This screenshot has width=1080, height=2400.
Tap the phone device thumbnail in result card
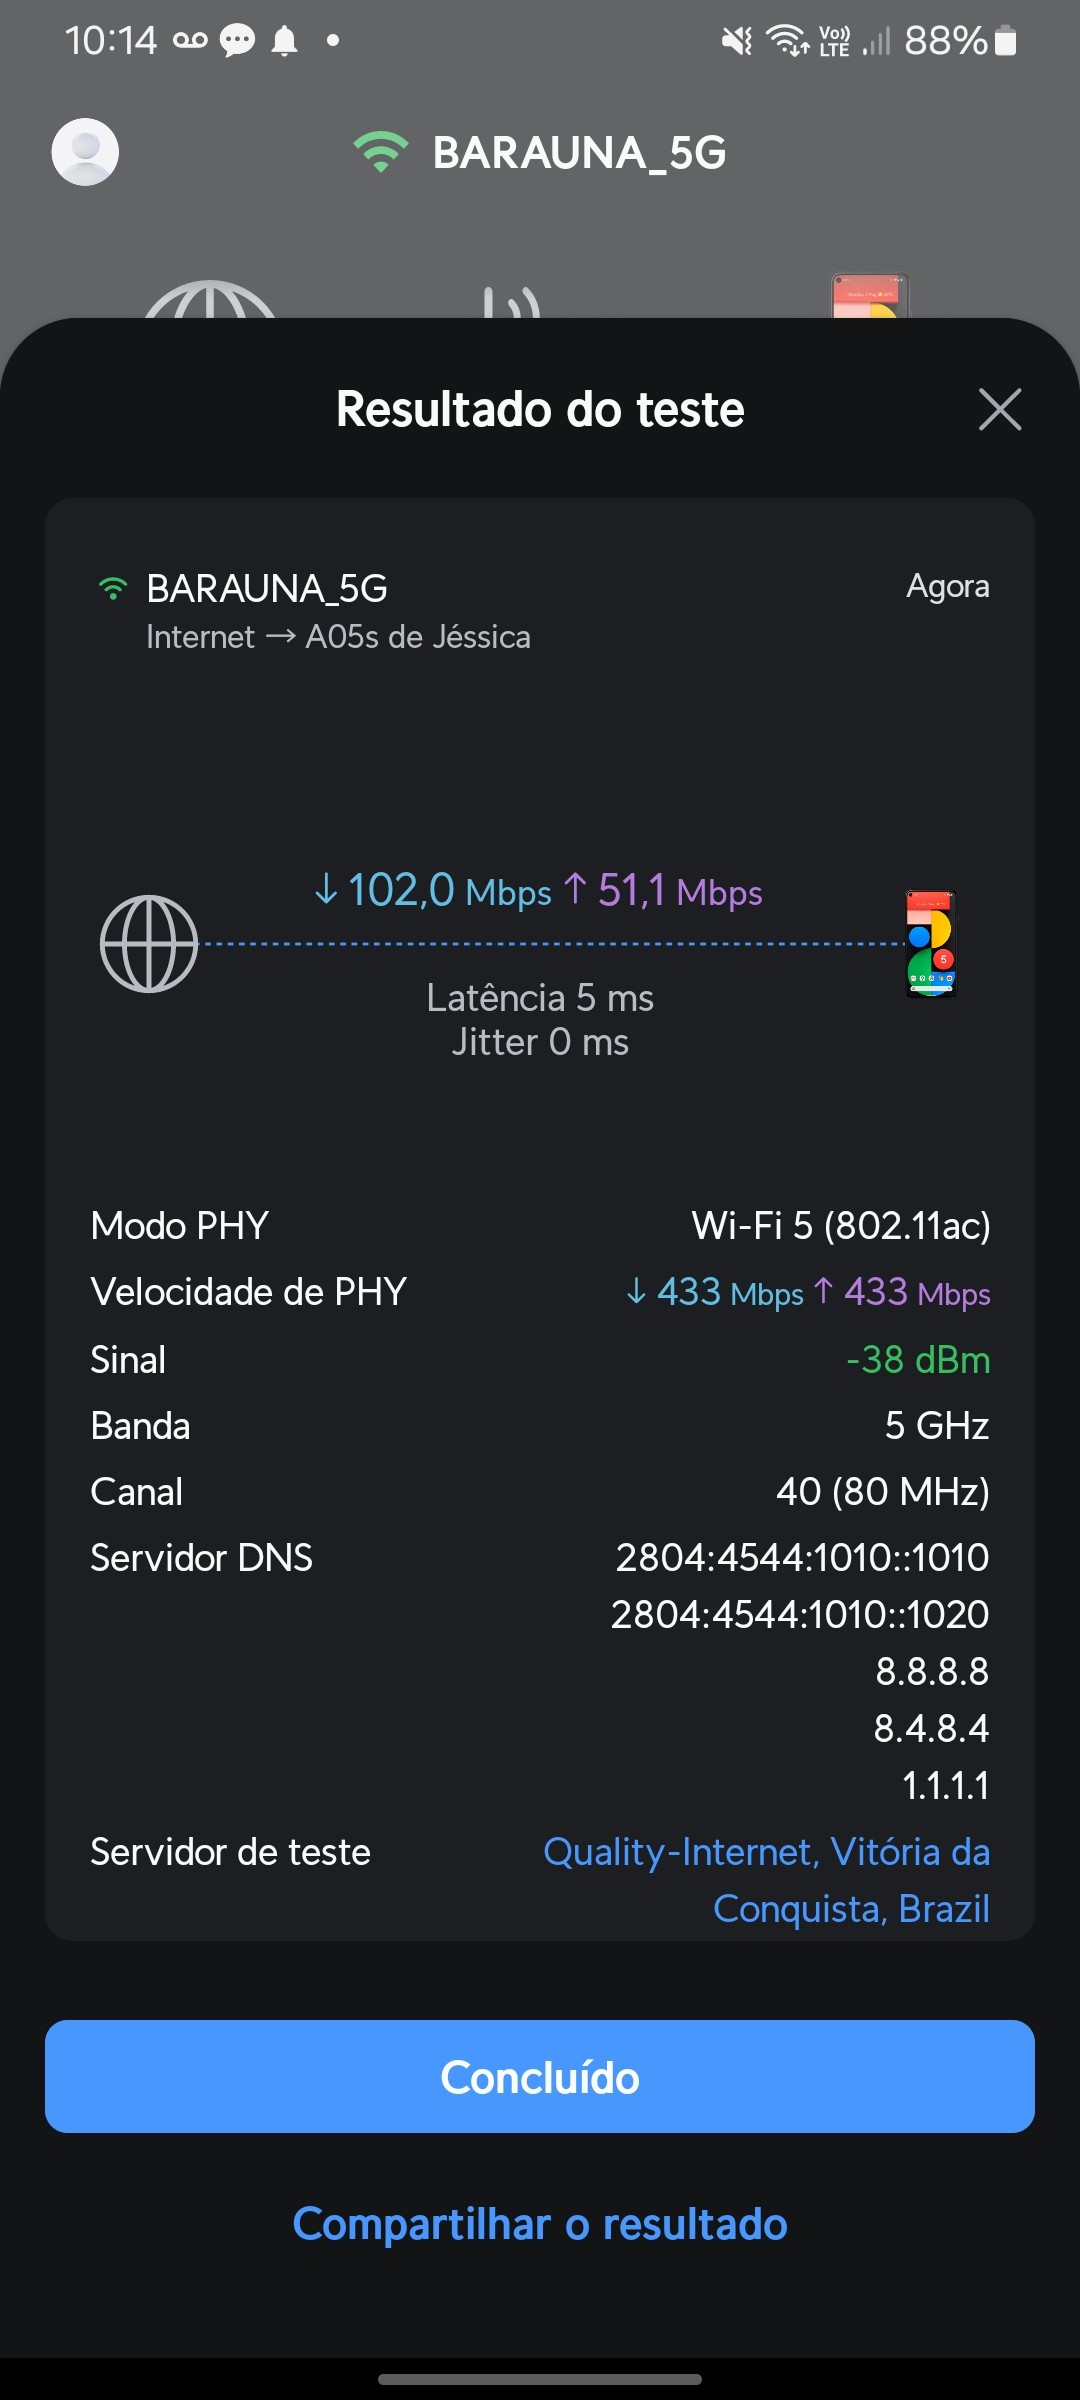tap(931, 943)
